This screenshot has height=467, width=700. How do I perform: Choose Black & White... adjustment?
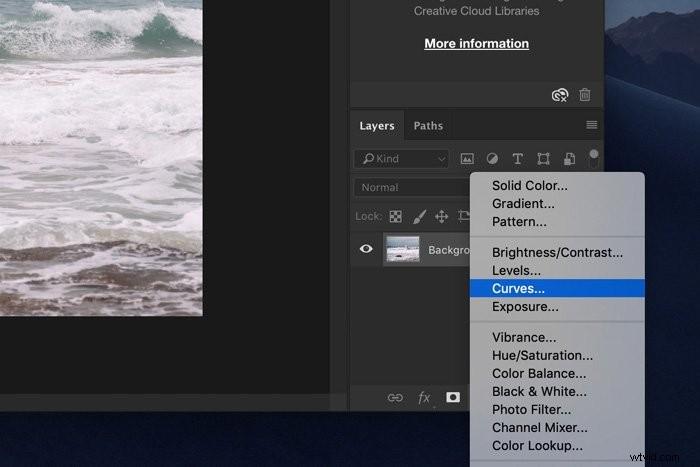557,392
